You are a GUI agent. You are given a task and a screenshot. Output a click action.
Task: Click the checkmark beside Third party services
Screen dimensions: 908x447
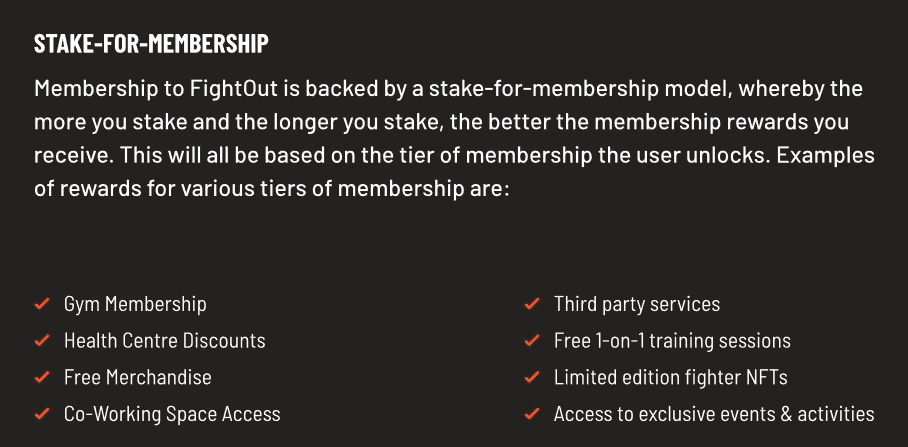click(532, 304)
